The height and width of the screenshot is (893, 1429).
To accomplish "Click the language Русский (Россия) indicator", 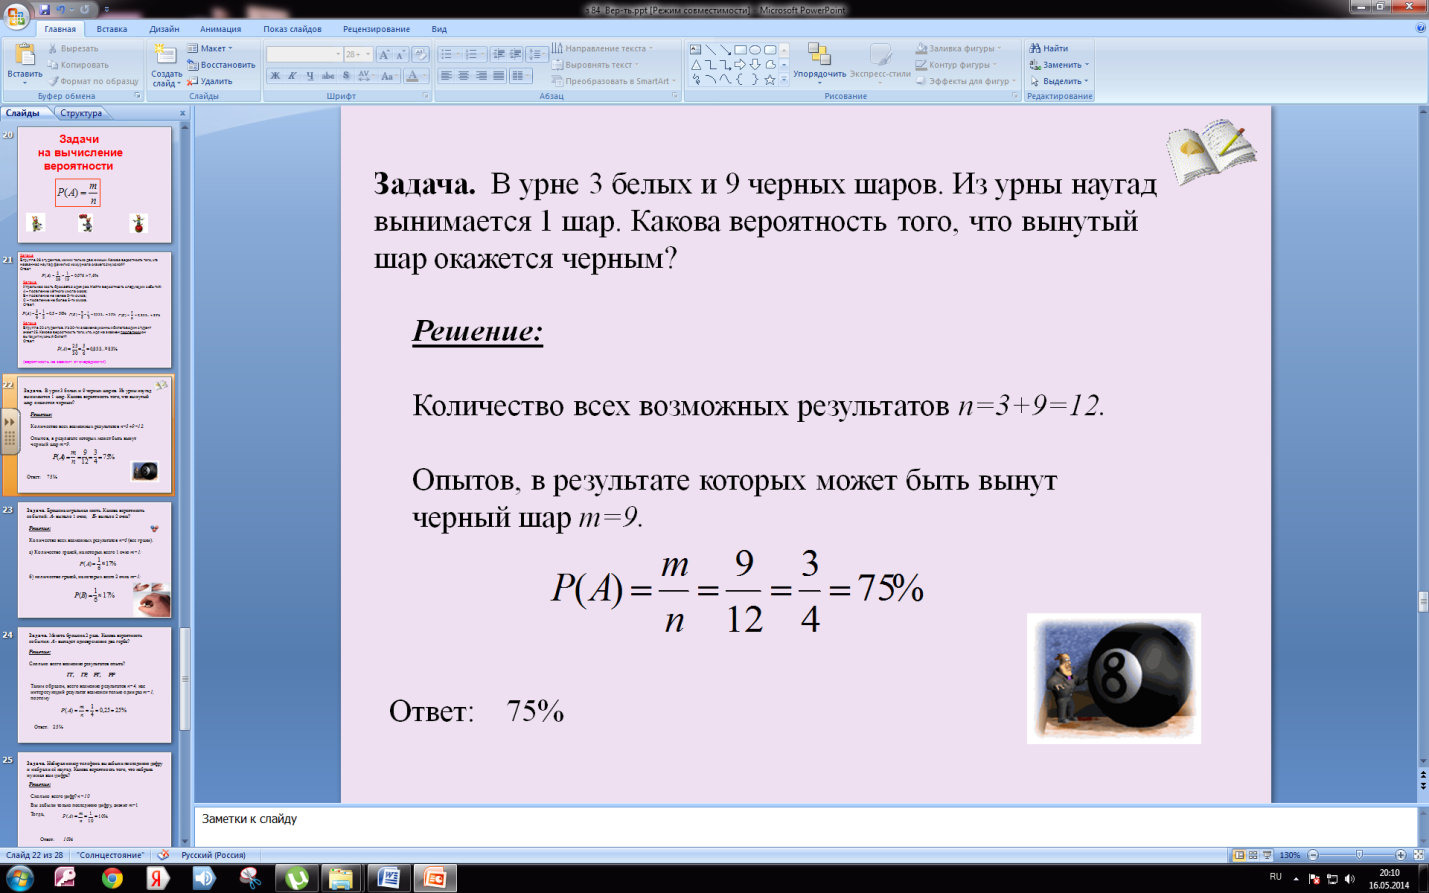I will click(x=213, y=855).
